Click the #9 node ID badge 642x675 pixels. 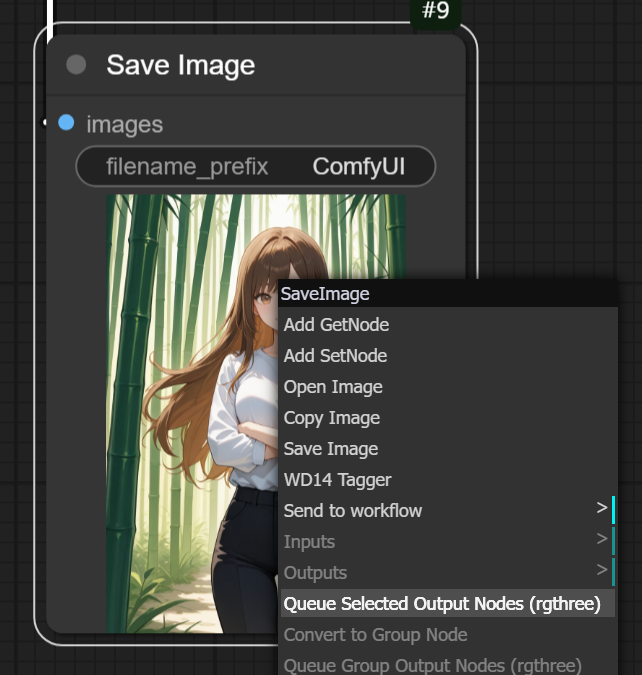tap(436, 11)
